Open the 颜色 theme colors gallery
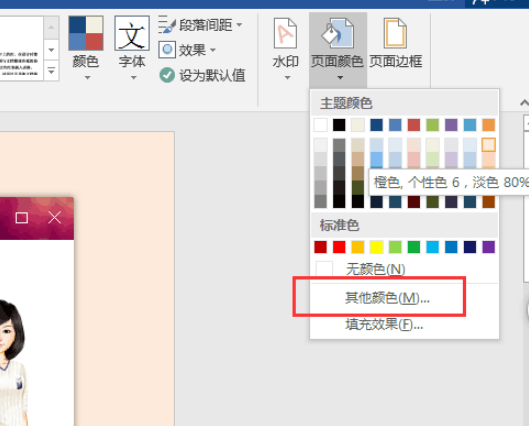The image size is (529, 426). (86, 47)
